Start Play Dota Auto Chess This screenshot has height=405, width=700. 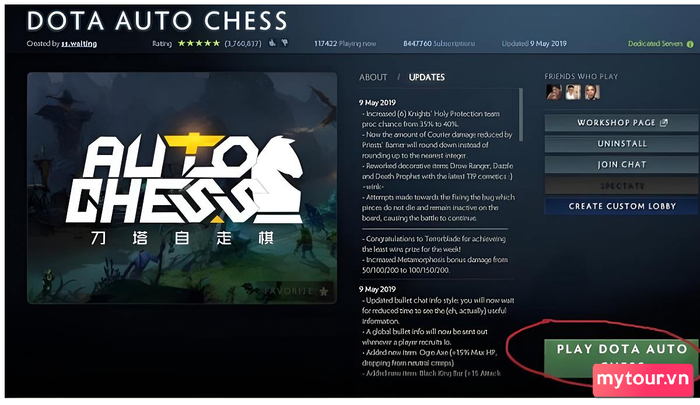click(621, 357)
